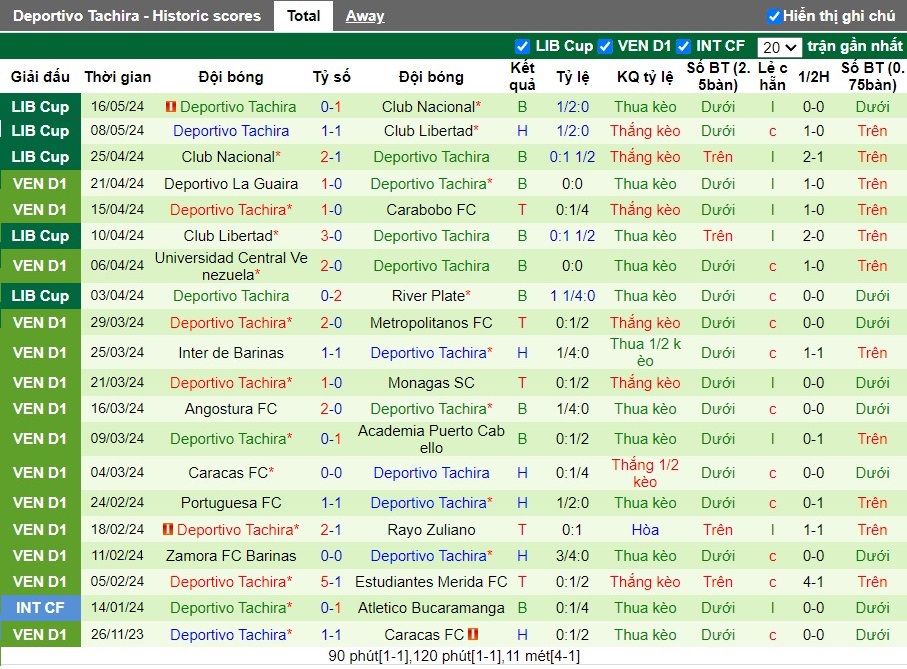Viewport: 907px width, 669px height.
Task: Open Carabobo FC team link
Action: pos(431,210)
